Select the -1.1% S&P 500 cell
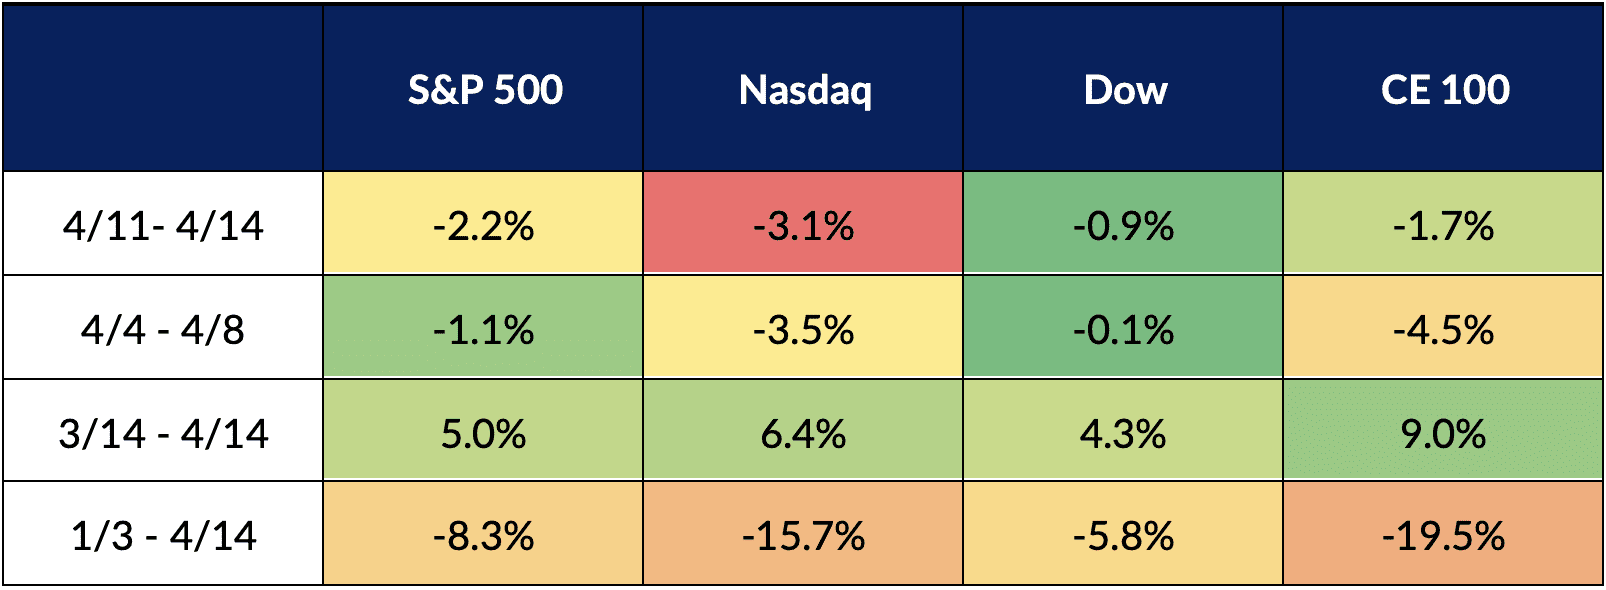Viewport: 1606px width, 590px height. pyautogui.click(x=483, y=329)
